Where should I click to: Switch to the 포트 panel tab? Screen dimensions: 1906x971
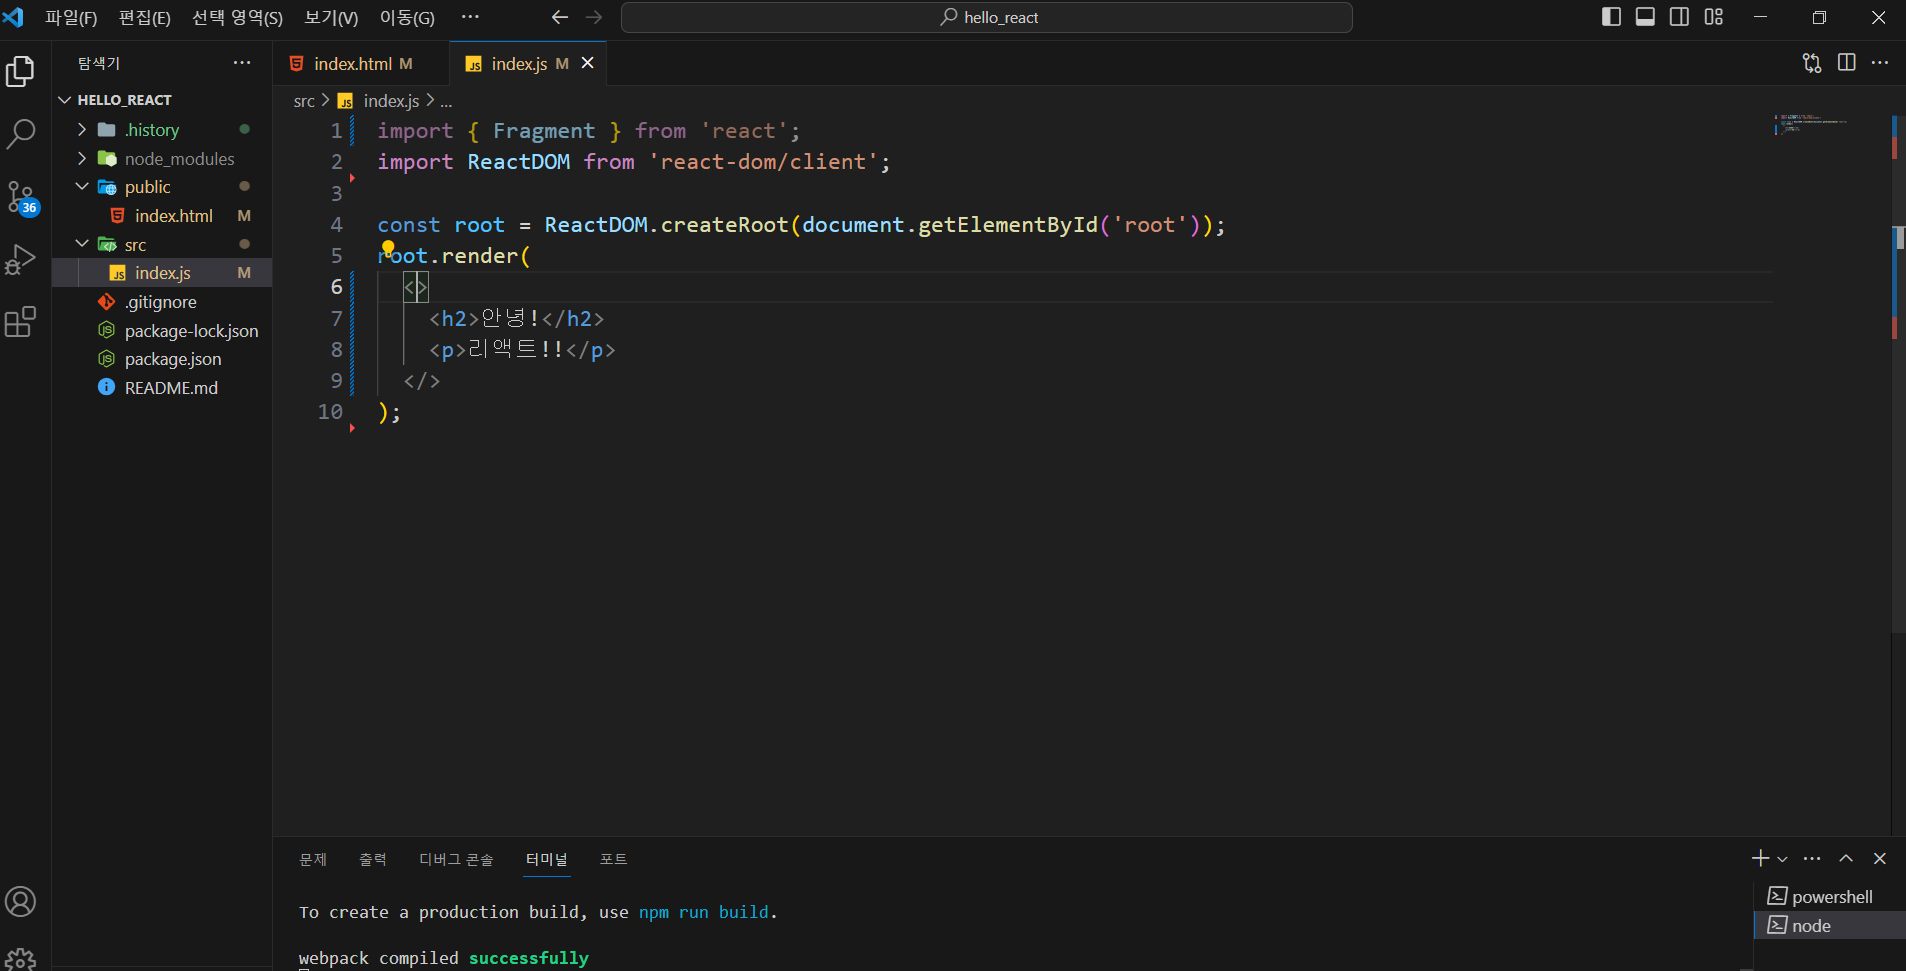pyautogui.click(x=613, y=859)
